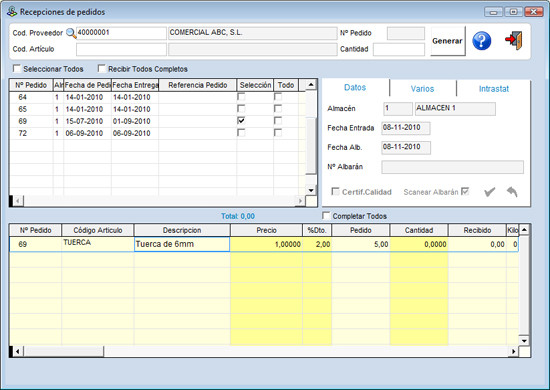This screenshot has height=390, width=550.
Task: Click the down arrow of orders list scrollbar
Action: [311, 190]
